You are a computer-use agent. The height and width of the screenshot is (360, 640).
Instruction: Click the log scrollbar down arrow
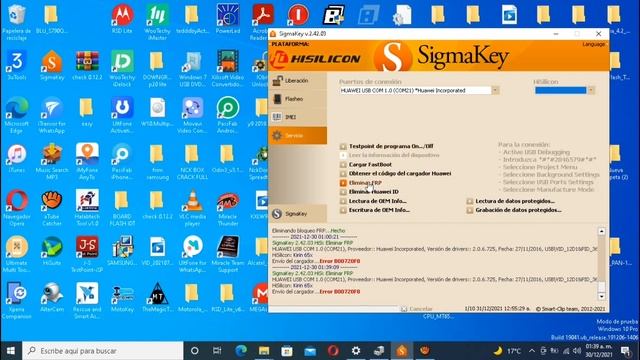point(601,296)
